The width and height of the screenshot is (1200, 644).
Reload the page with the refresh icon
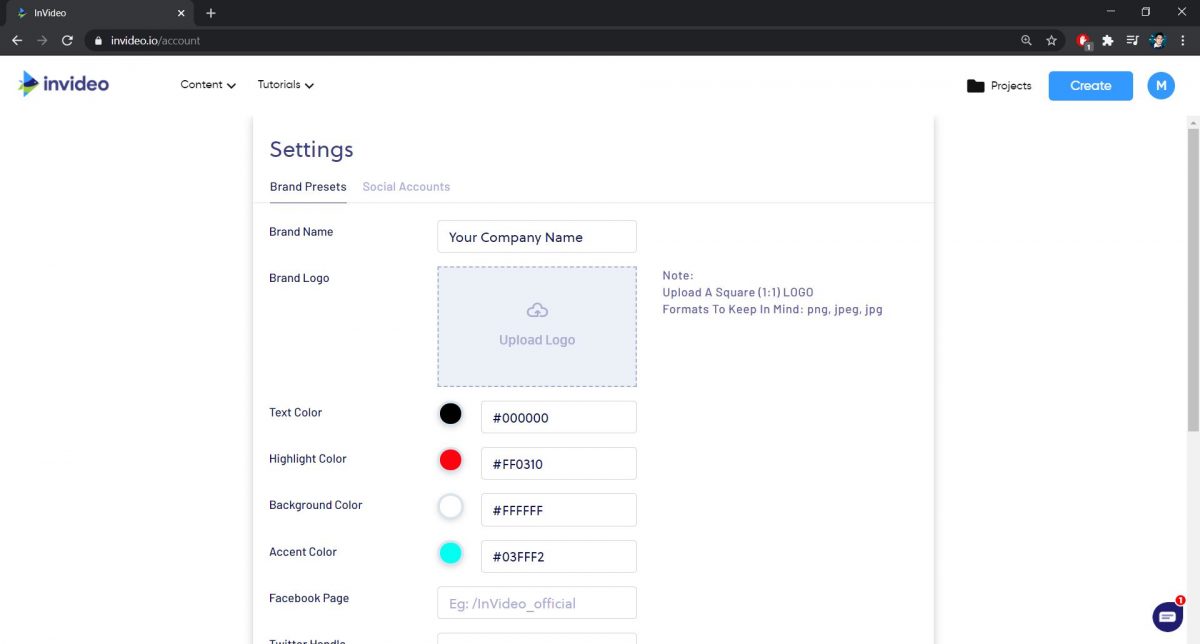67,41
